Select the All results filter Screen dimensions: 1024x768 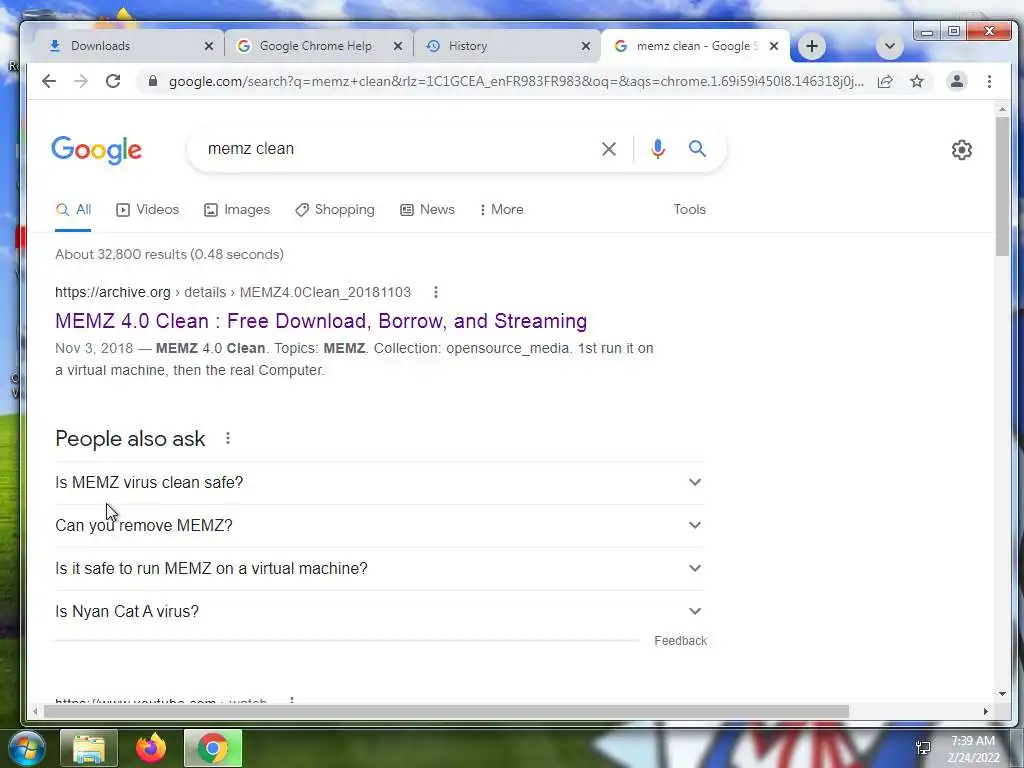click(x=73, y=210)
